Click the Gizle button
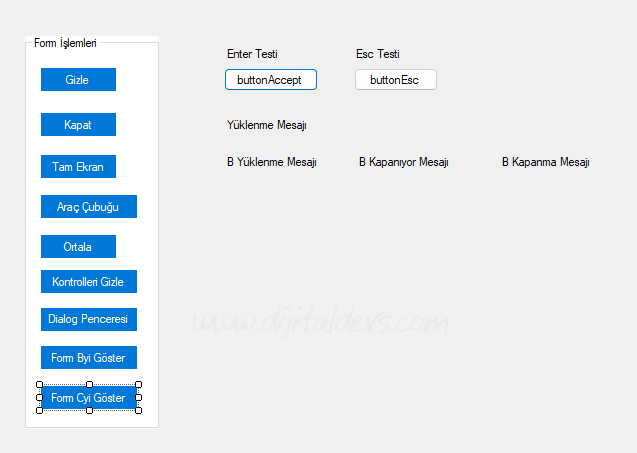 coord(78,80)
